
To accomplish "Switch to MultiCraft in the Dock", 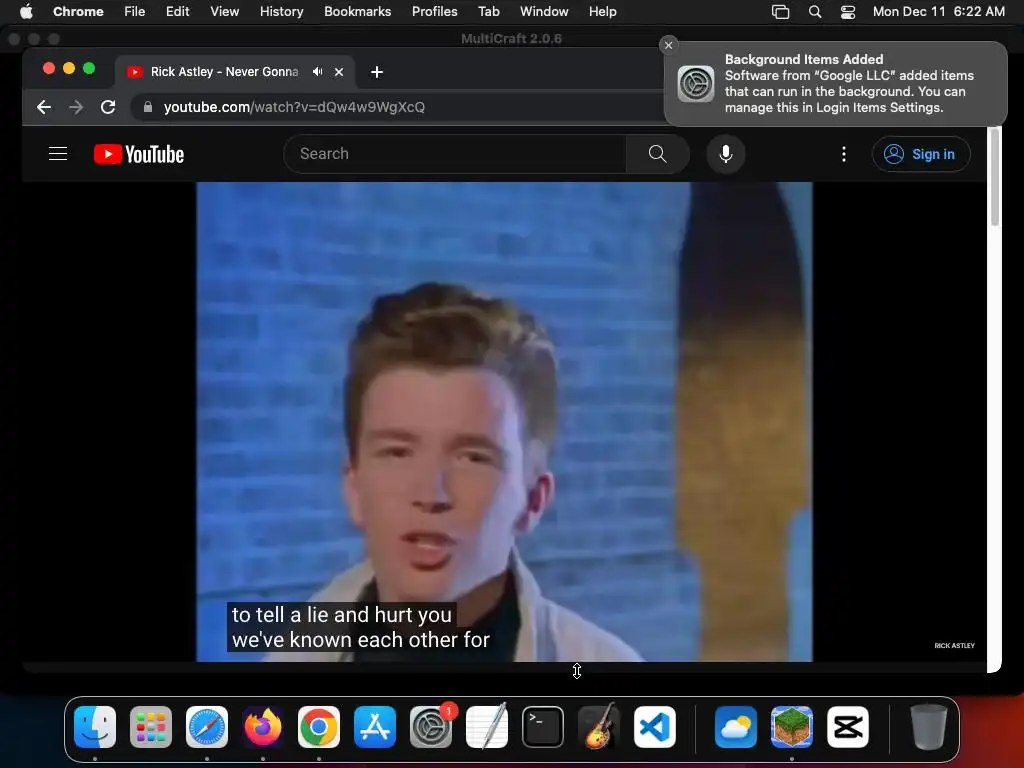I will pyautogui.click(x=792, y=727).
